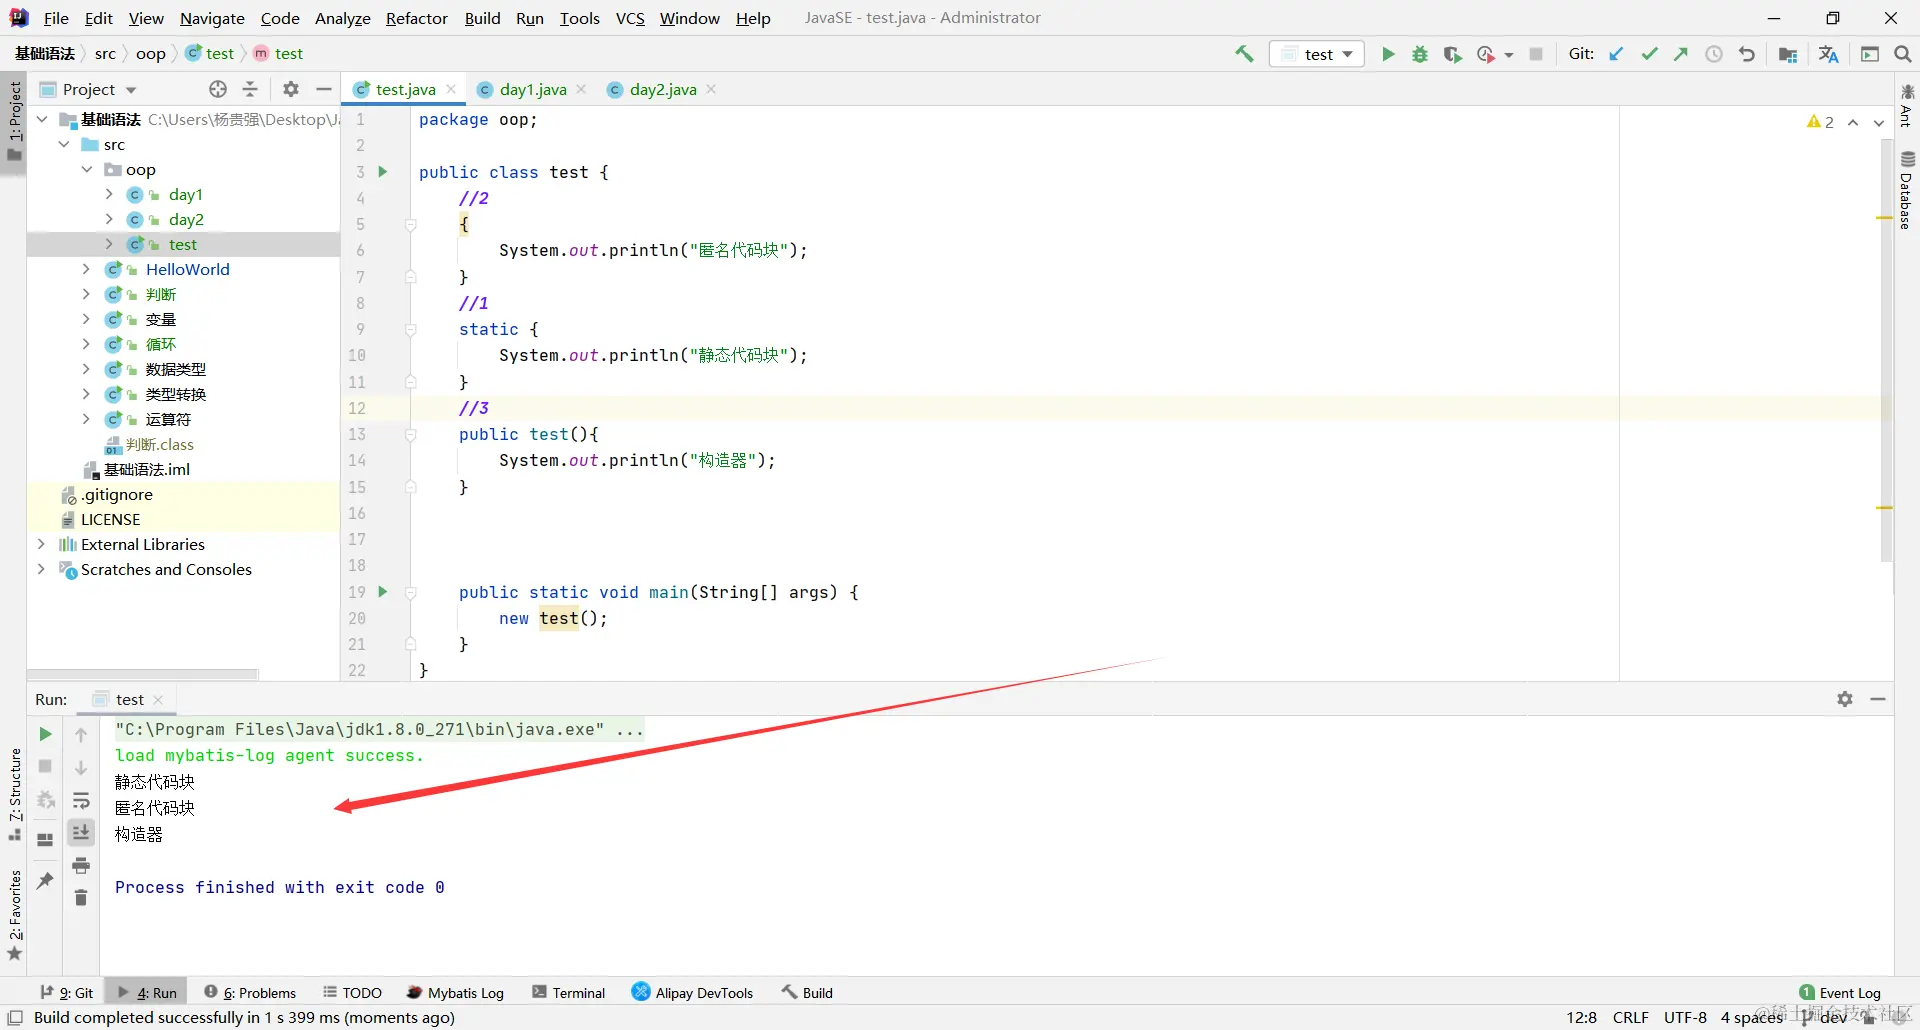Toggle the Z: Structure side tool window
The width and height of the screenshot is (1920, 1030).
click(14, 795)
